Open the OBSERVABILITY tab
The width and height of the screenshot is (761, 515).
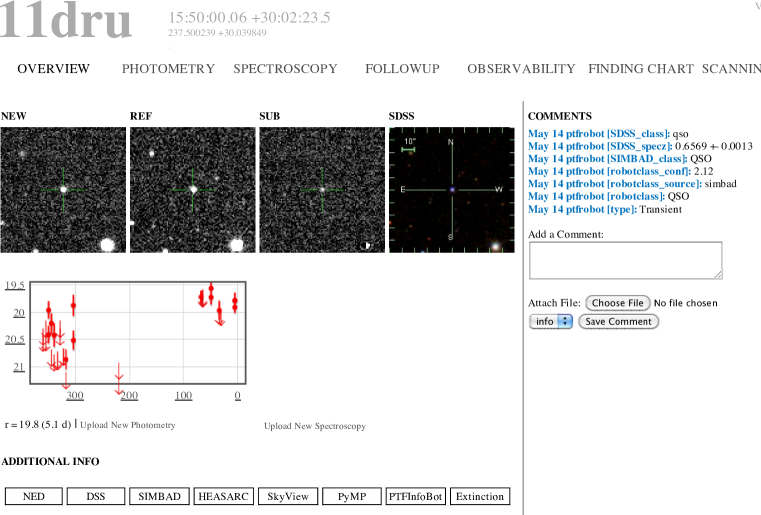pos(520,69)
